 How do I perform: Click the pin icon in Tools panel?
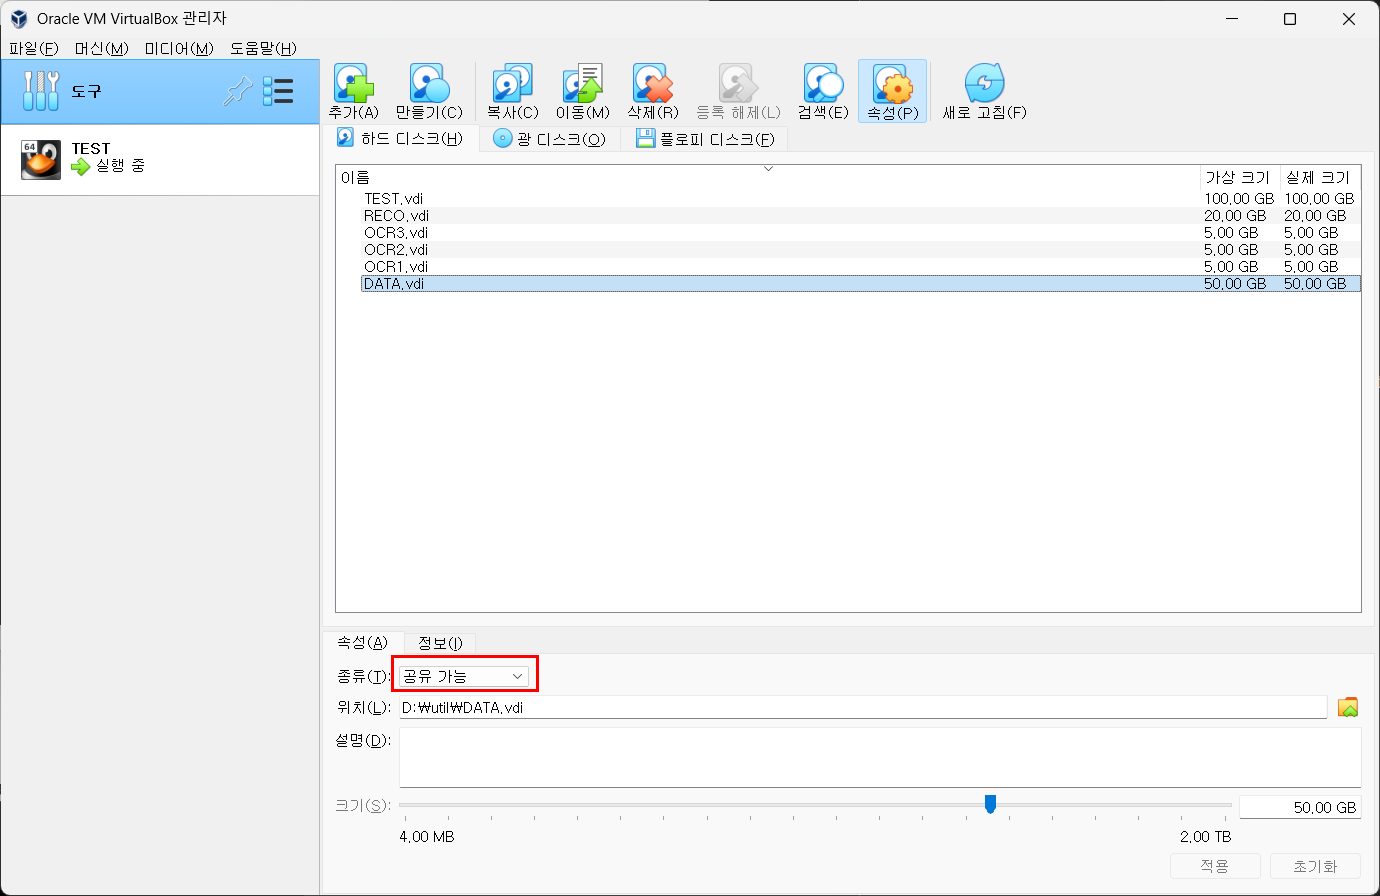(x=237, y=91)
